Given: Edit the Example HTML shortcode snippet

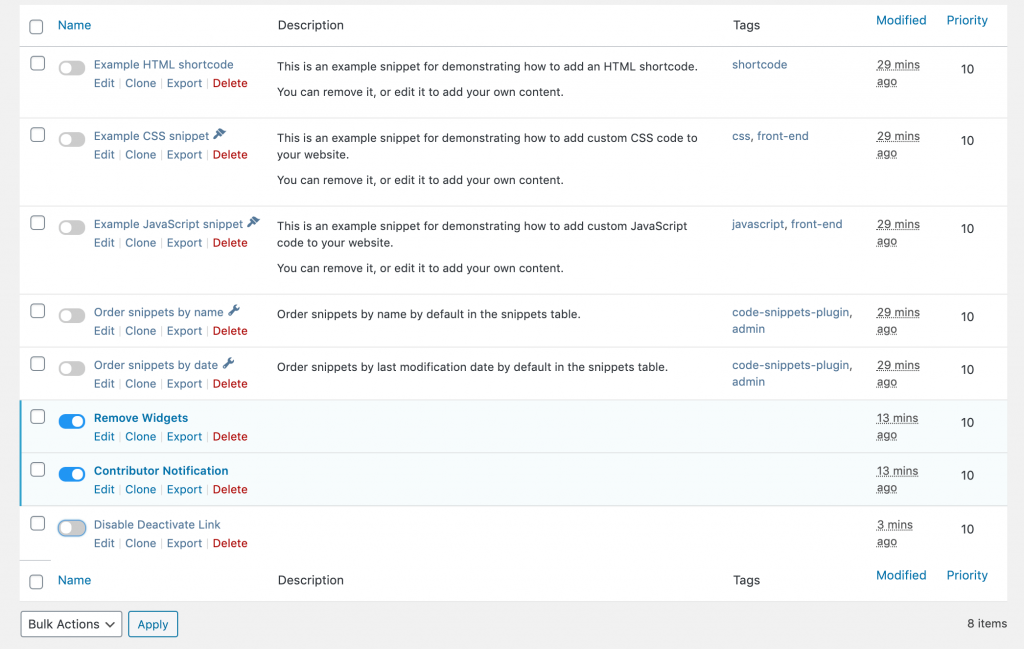Looking at the screenshot, I should [104, 83].
